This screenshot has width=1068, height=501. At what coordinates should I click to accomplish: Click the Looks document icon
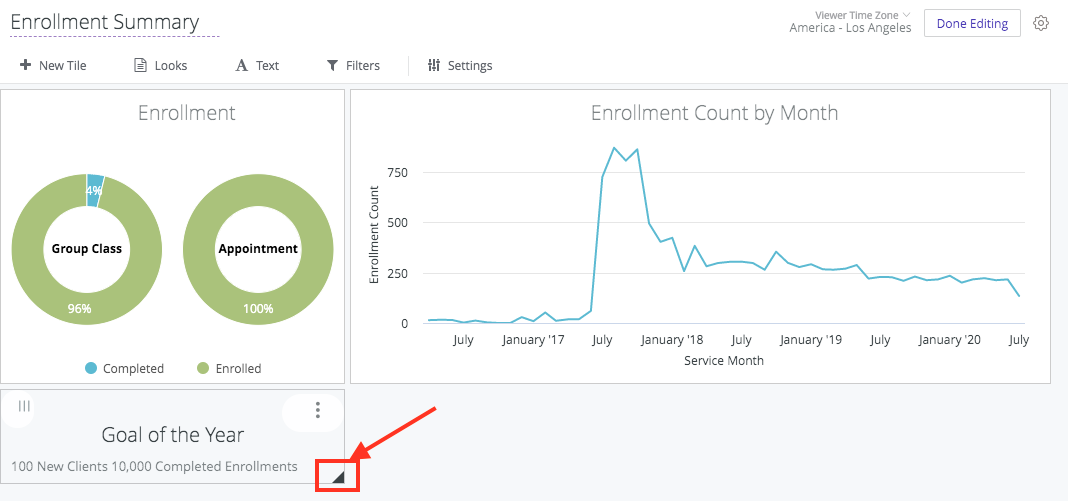click(141, 65)
